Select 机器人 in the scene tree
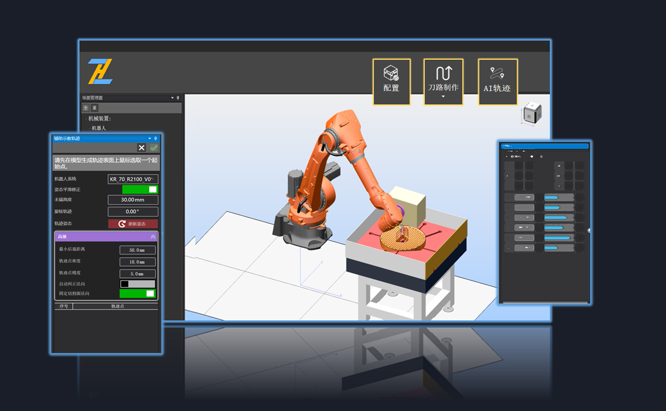The height and width of the screenshot is (411, 666). coord(99,128)
